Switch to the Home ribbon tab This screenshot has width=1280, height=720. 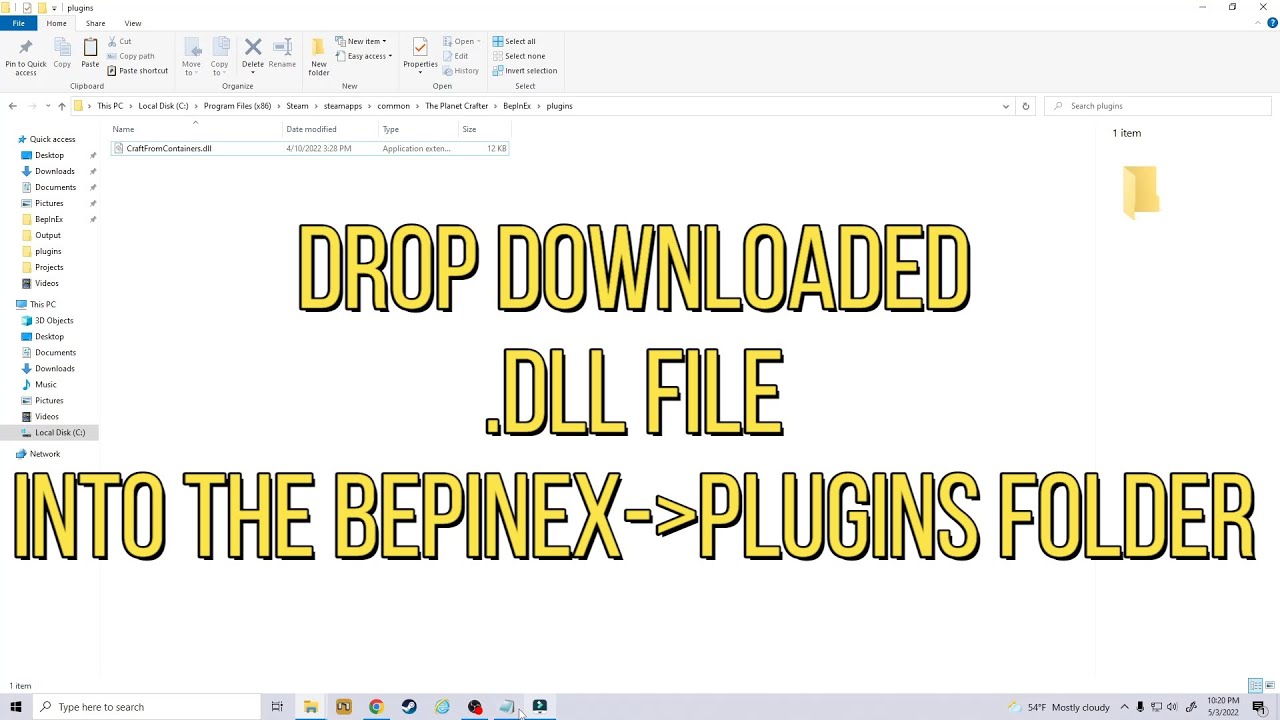57,23
